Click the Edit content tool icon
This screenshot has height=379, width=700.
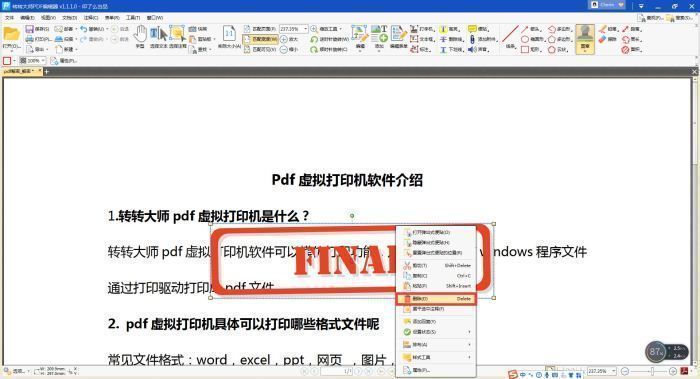coord(359,34)
